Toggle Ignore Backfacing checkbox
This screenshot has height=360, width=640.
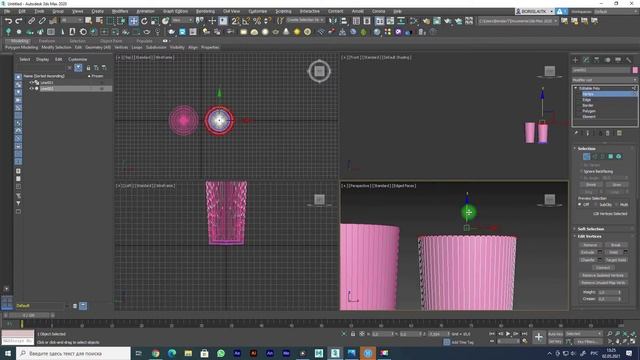coord(582,171)
